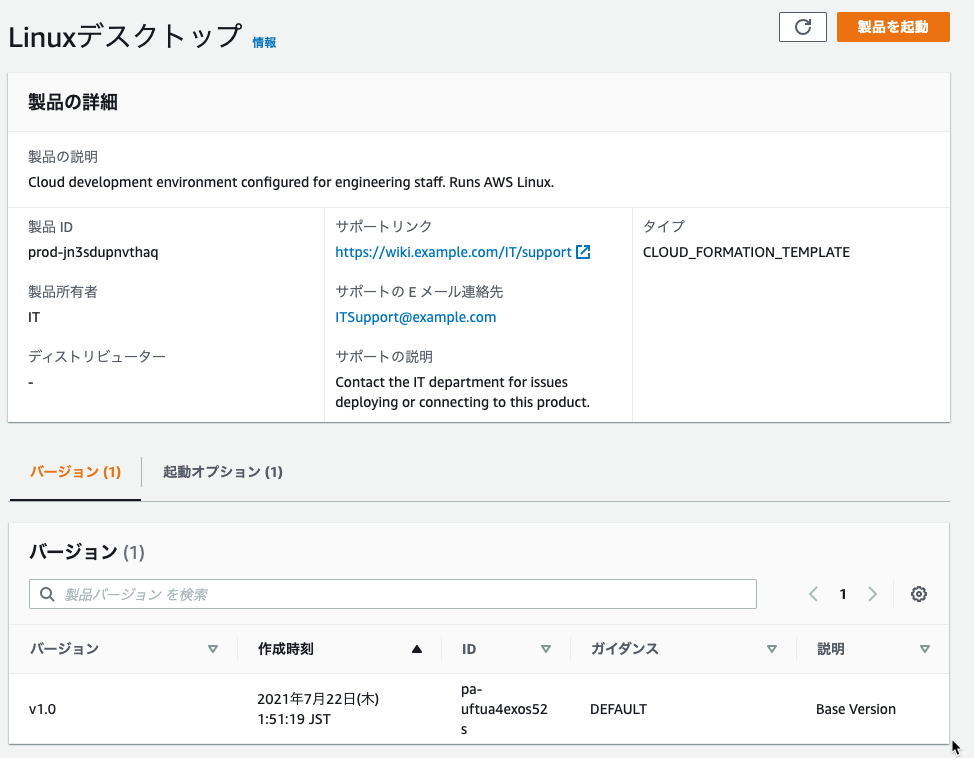Screen dimensions: 974x758
Task: Open the 情報 info link
Action: tap(264, 42)
